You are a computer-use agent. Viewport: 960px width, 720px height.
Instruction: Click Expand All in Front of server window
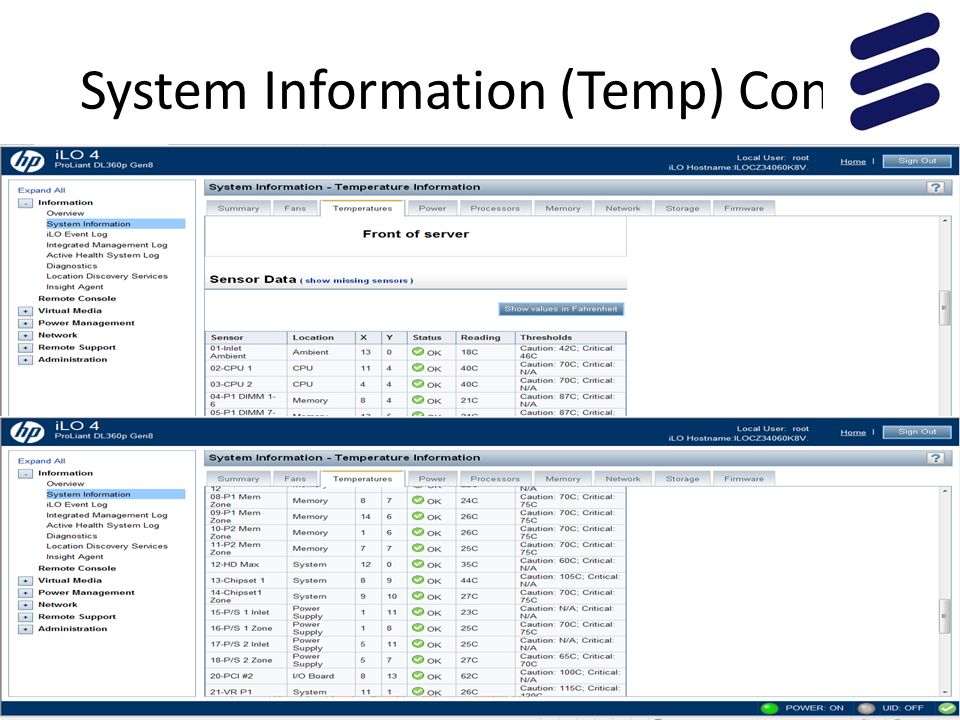pyautogui.click(x=42, y=190)
